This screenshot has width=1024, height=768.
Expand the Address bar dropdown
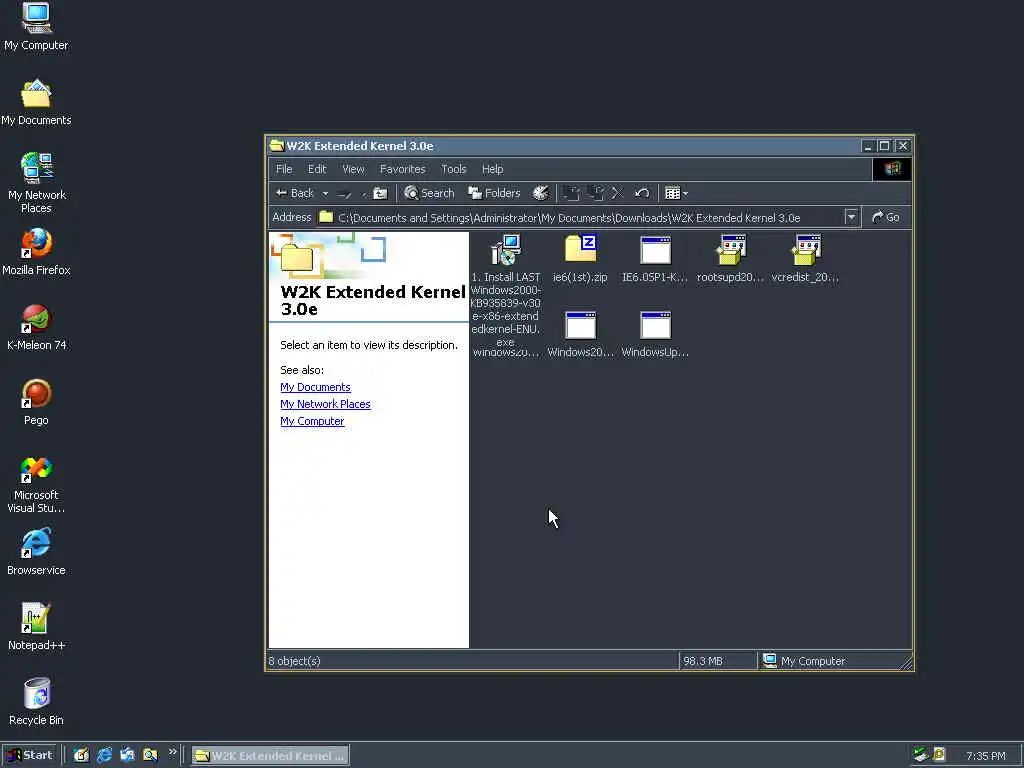[851, 217]
